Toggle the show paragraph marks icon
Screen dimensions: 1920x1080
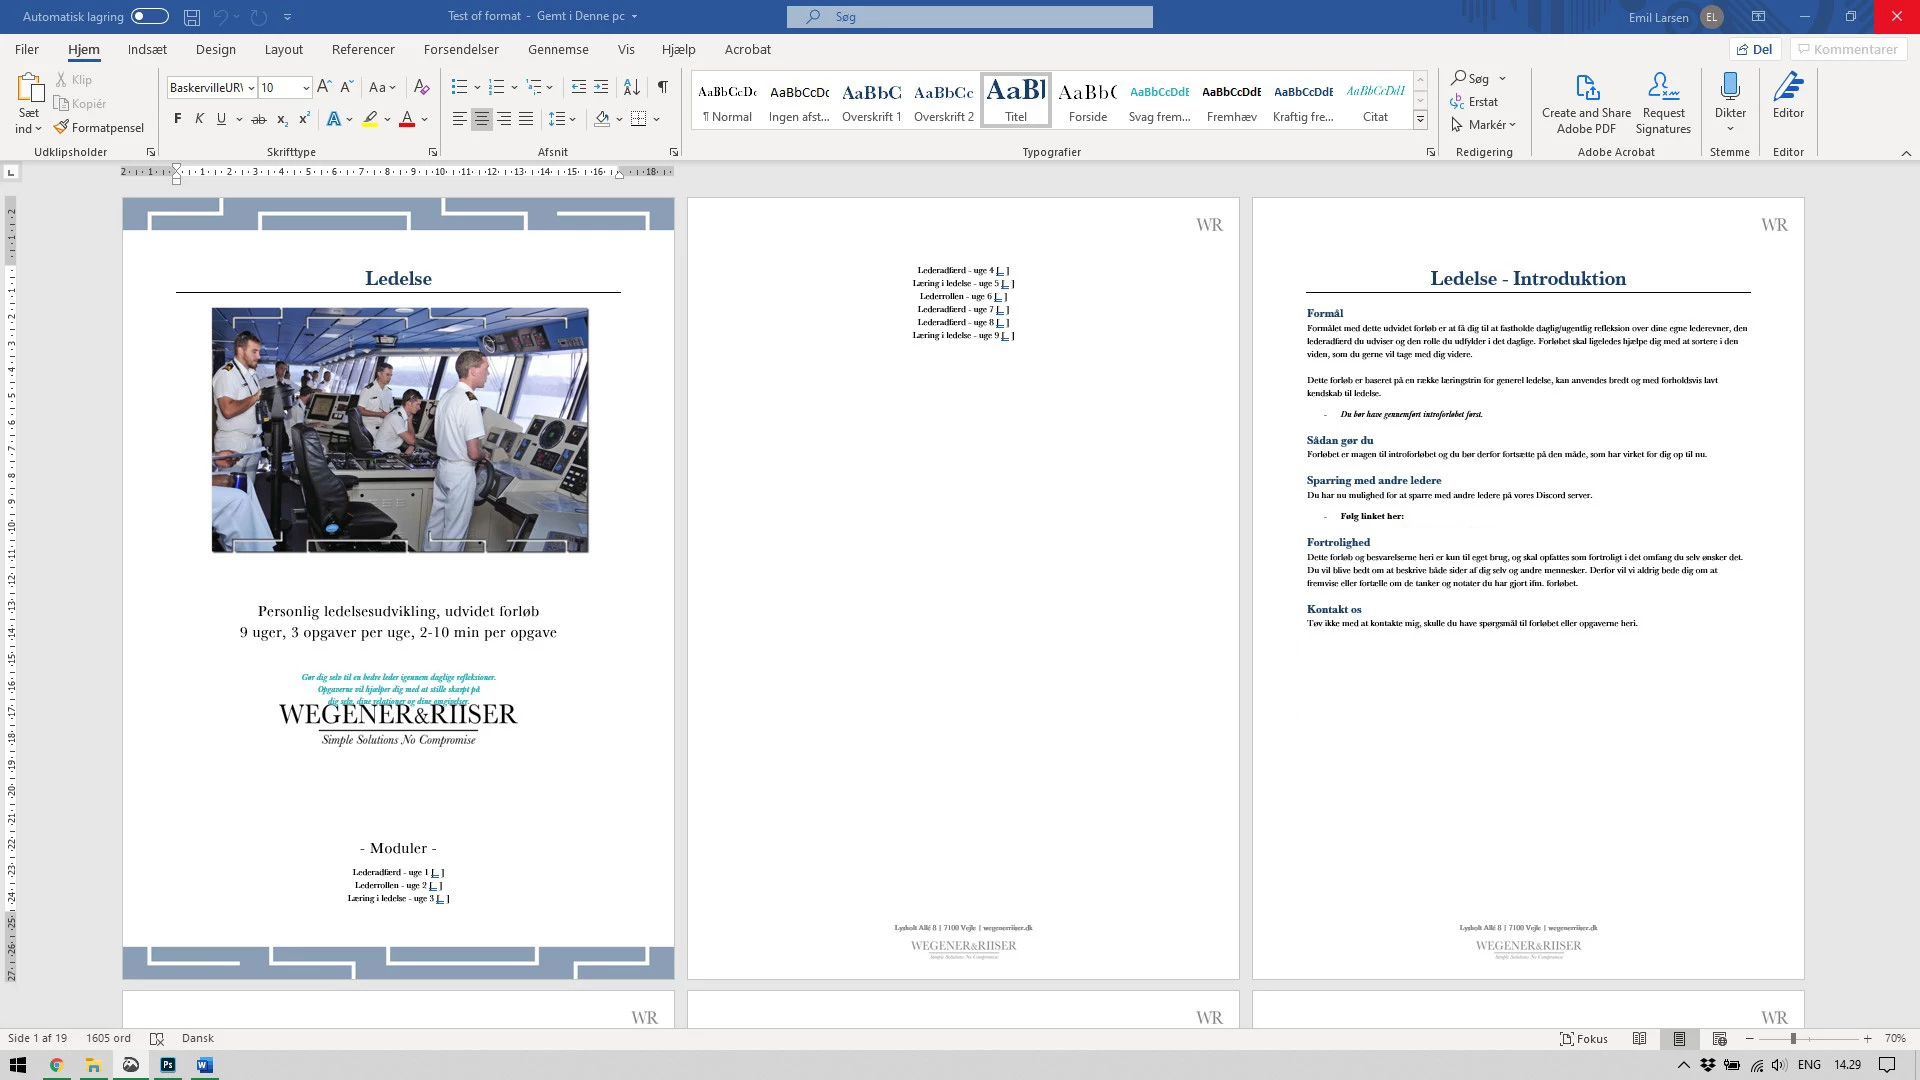[662, 88]
